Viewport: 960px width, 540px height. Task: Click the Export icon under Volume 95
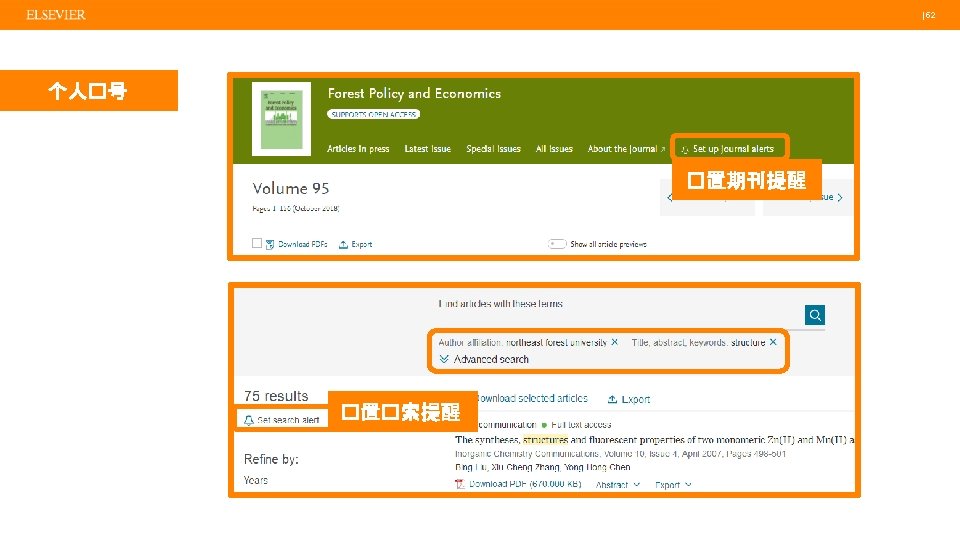[x=343, y=244]
